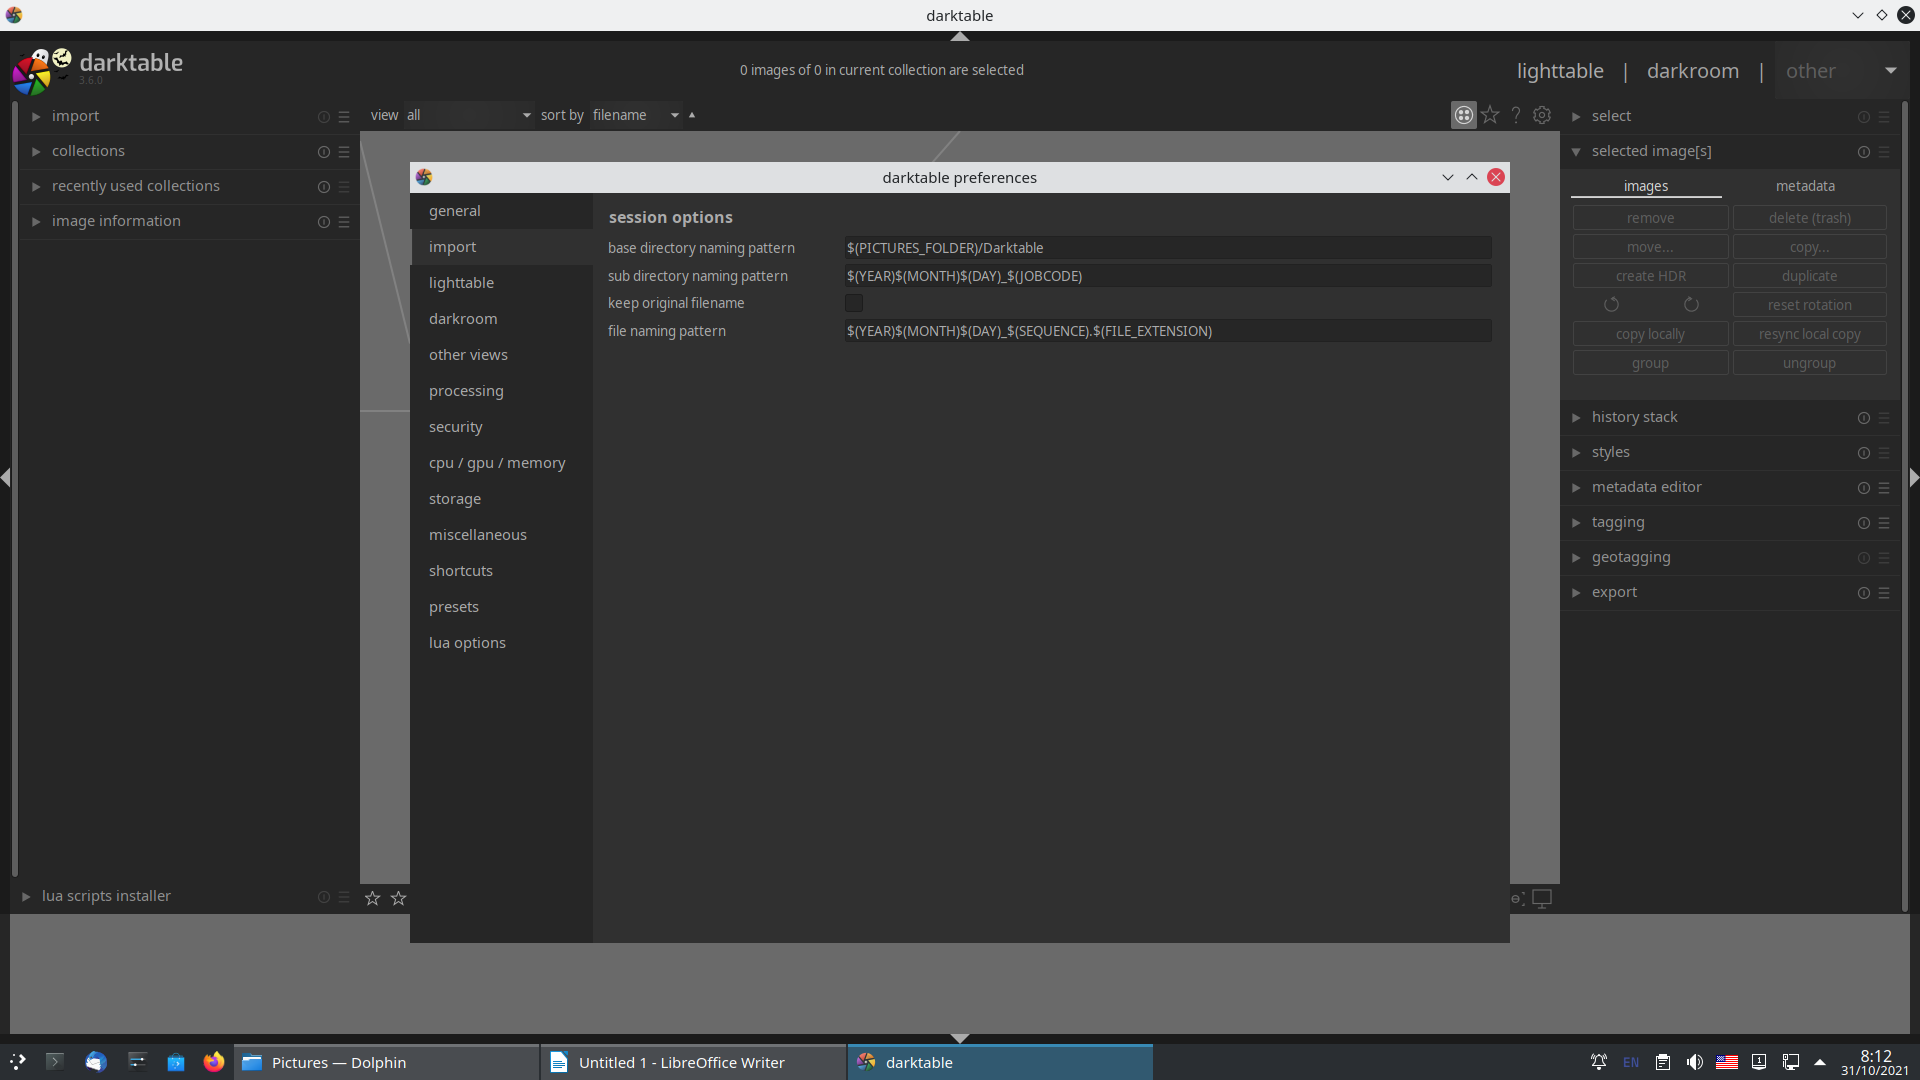Viewport: 1920px width, 1080px height.
Task: Rotate selected images counterclockwise
Action: [x=1611, y=304]
